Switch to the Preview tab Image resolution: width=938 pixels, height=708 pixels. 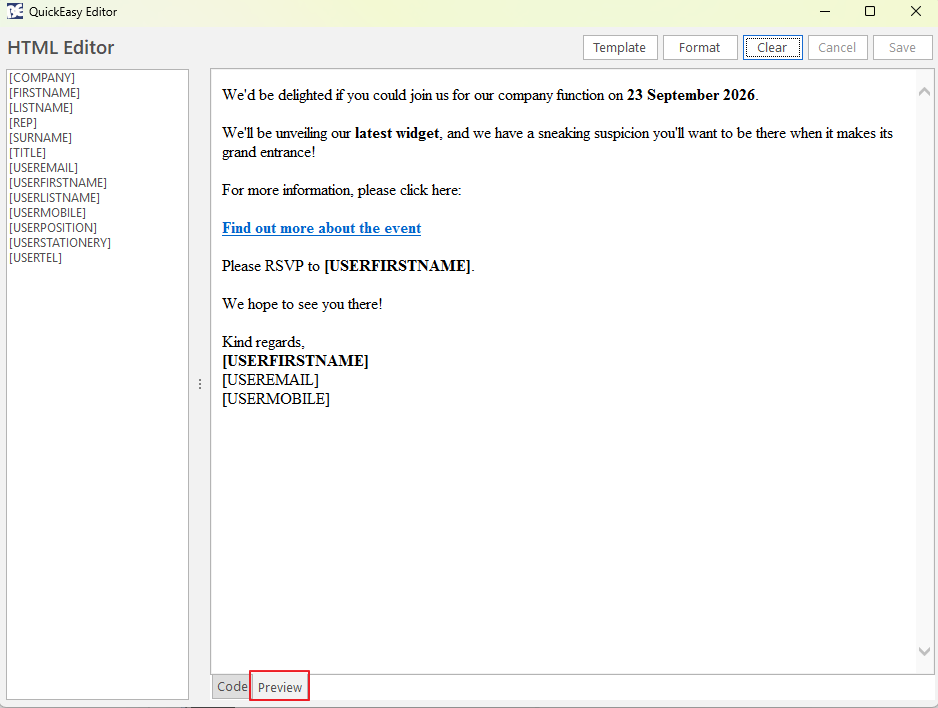coord(279,686)
